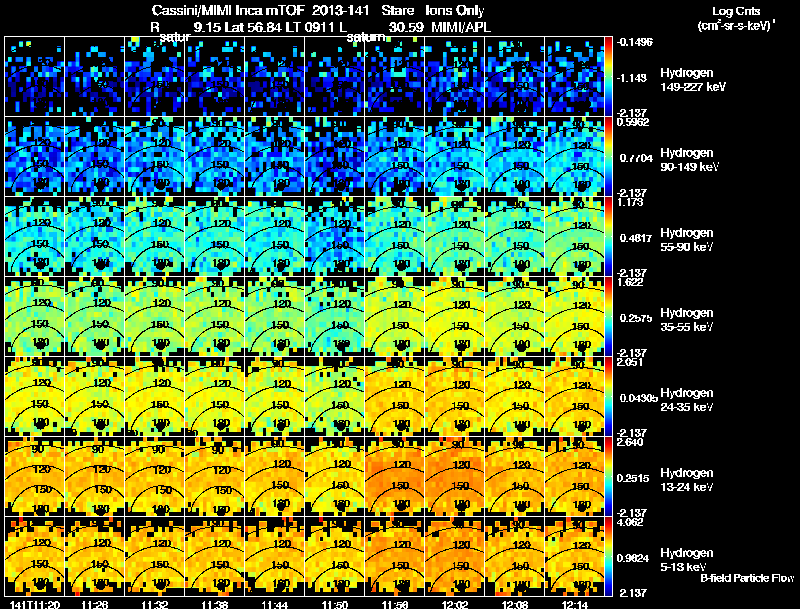Click the 12:02 time label
Image resolution: width=800 pixels, height=609 pixels.
[455, 604]
